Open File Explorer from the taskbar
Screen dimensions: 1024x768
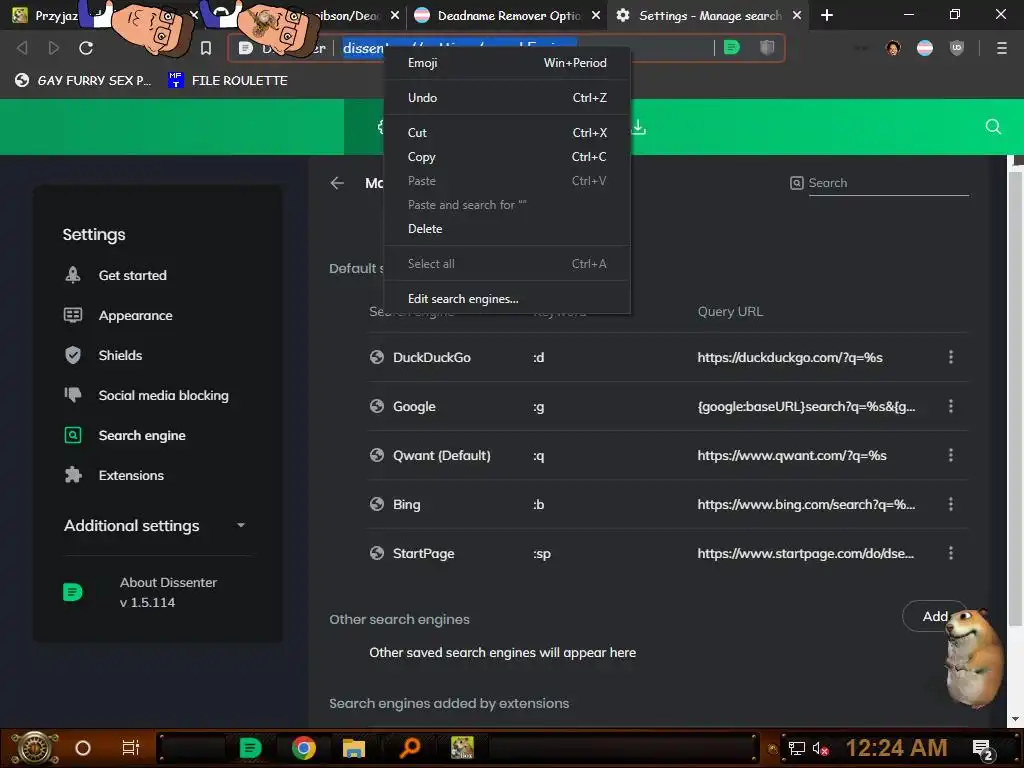354,748
